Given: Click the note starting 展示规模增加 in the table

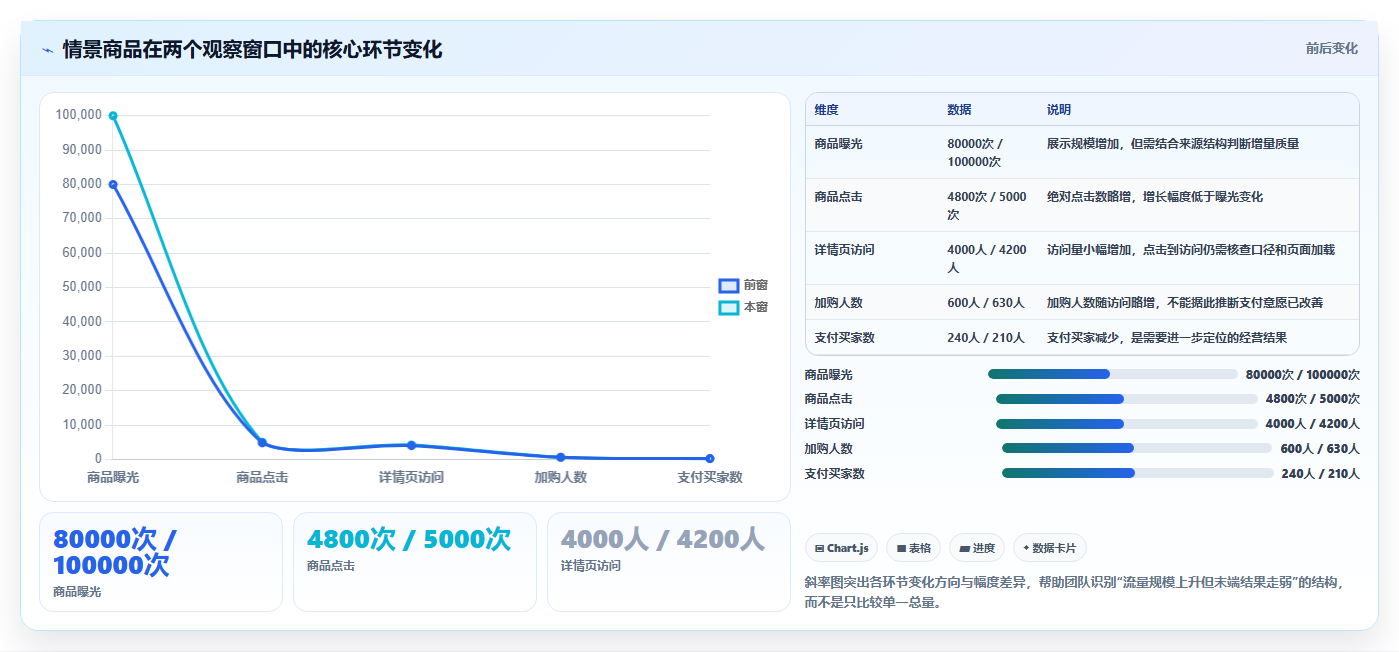Looking at the screenshot, I should [1173, 144].
